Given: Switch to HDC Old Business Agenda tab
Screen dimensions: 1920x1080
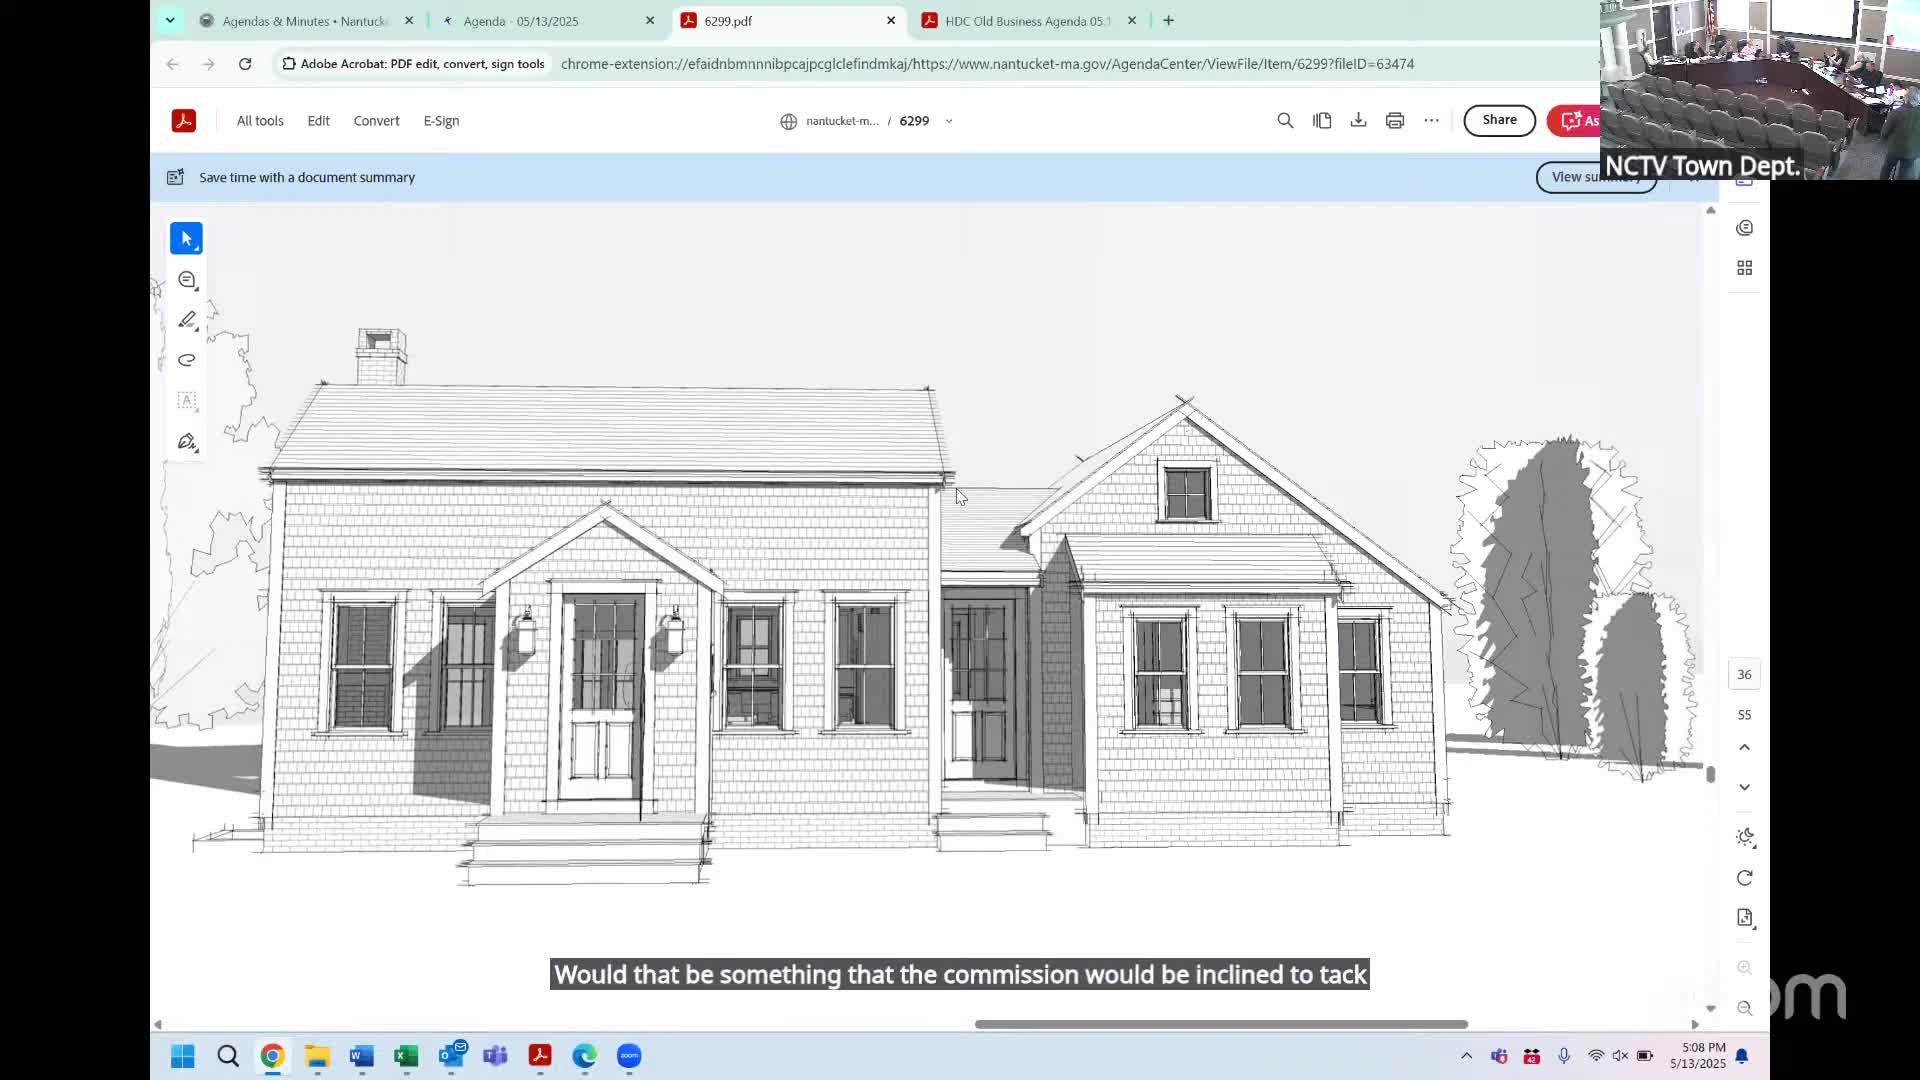Looking at the screenshot, I should 1027,21.
